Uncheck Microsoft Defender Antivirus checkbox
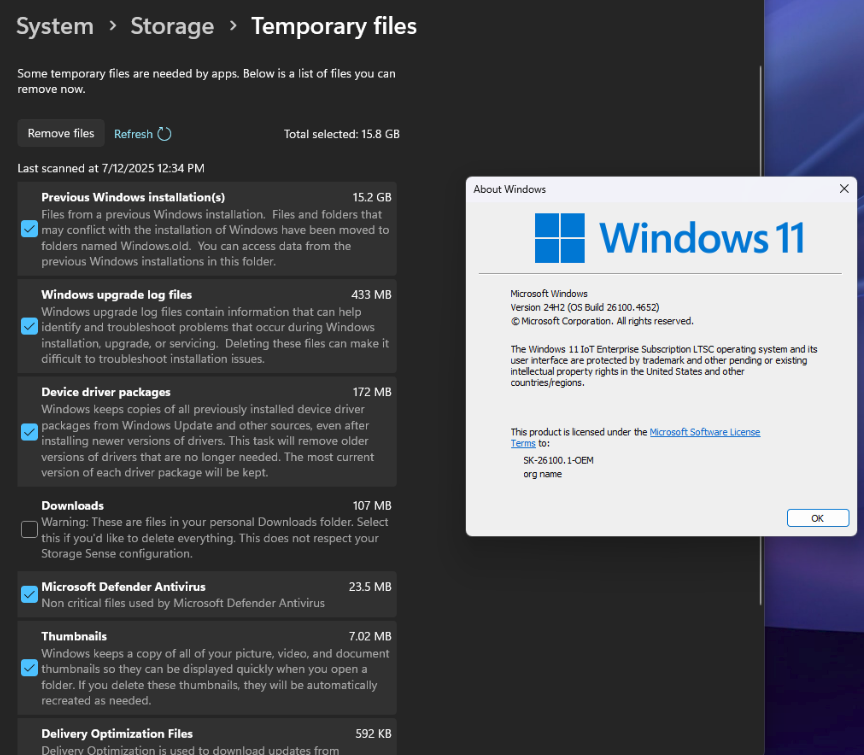Viewport: 864px width, 755px height. (29, 594)
